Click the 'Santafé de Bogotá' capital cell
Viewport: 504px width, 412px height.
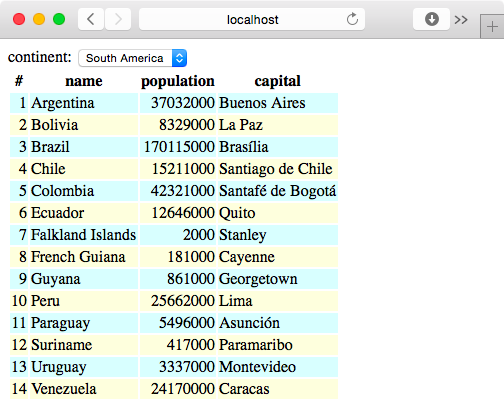point(278,191)
